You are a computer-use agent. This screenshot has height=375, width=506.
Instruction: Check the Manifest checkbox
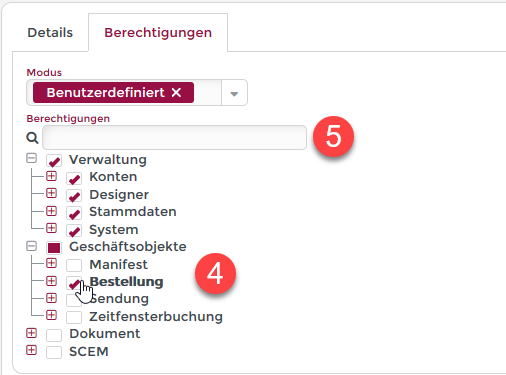coord(74,265)
